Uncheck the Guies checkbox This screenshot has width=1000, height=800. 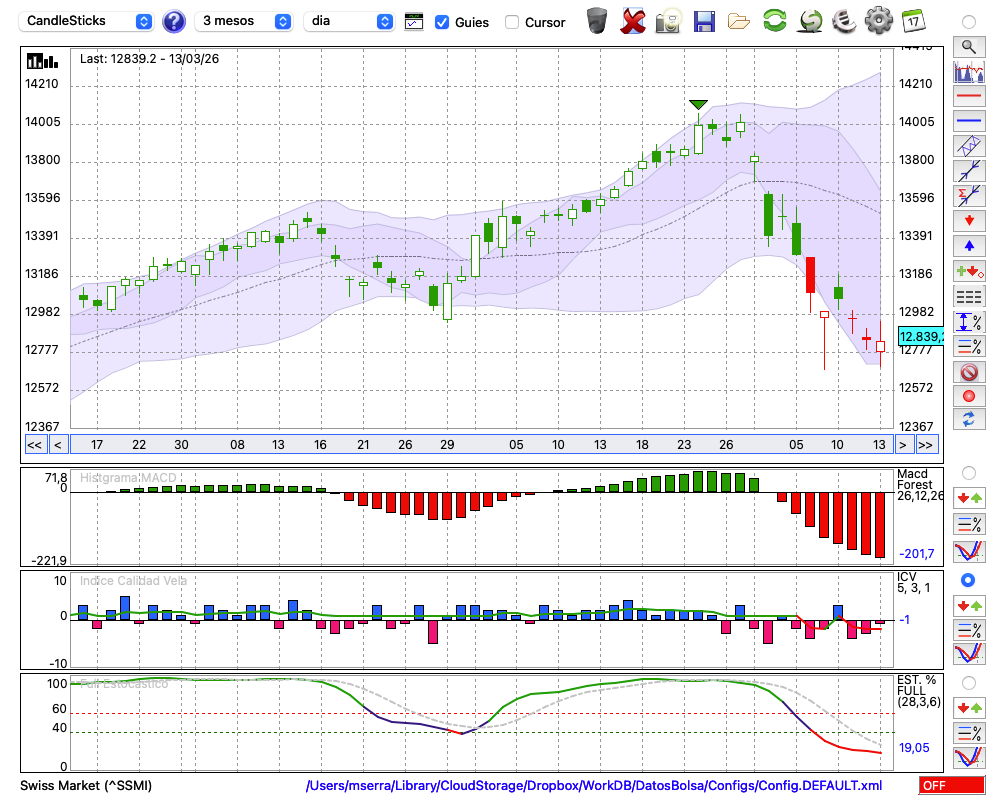click(442, 22)
